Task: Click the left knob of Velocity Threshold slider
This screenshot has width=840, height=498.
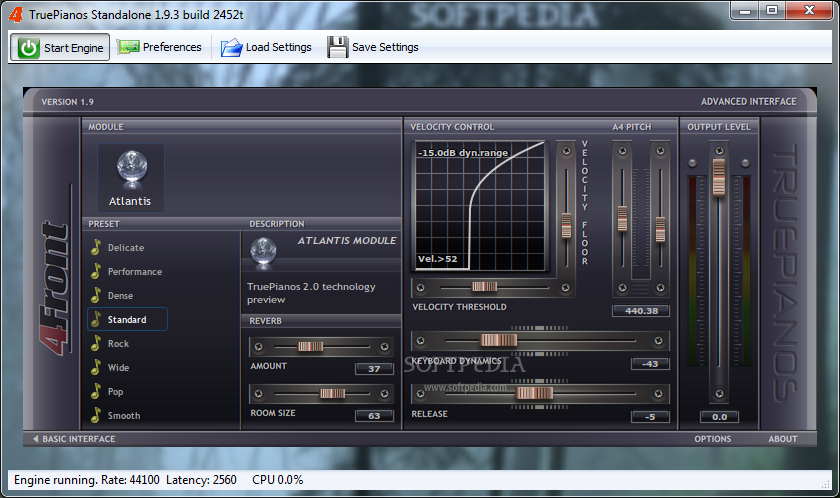Action: tap(421, 288)
